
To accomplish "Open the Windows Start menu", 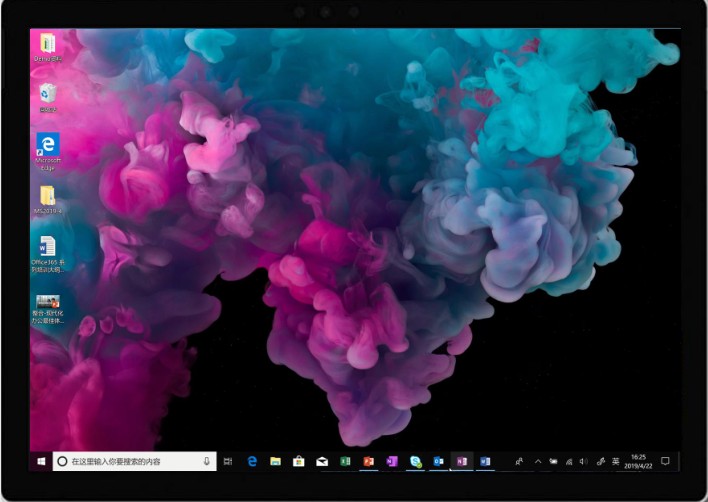I will click(41, 461).
